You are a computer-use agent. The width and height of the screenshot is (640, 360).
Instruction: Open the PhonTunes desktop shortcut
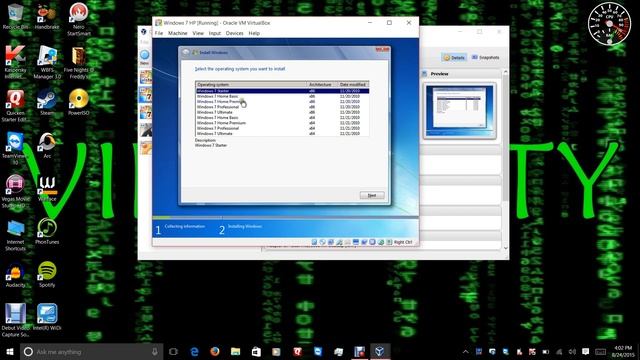[47, 231]
